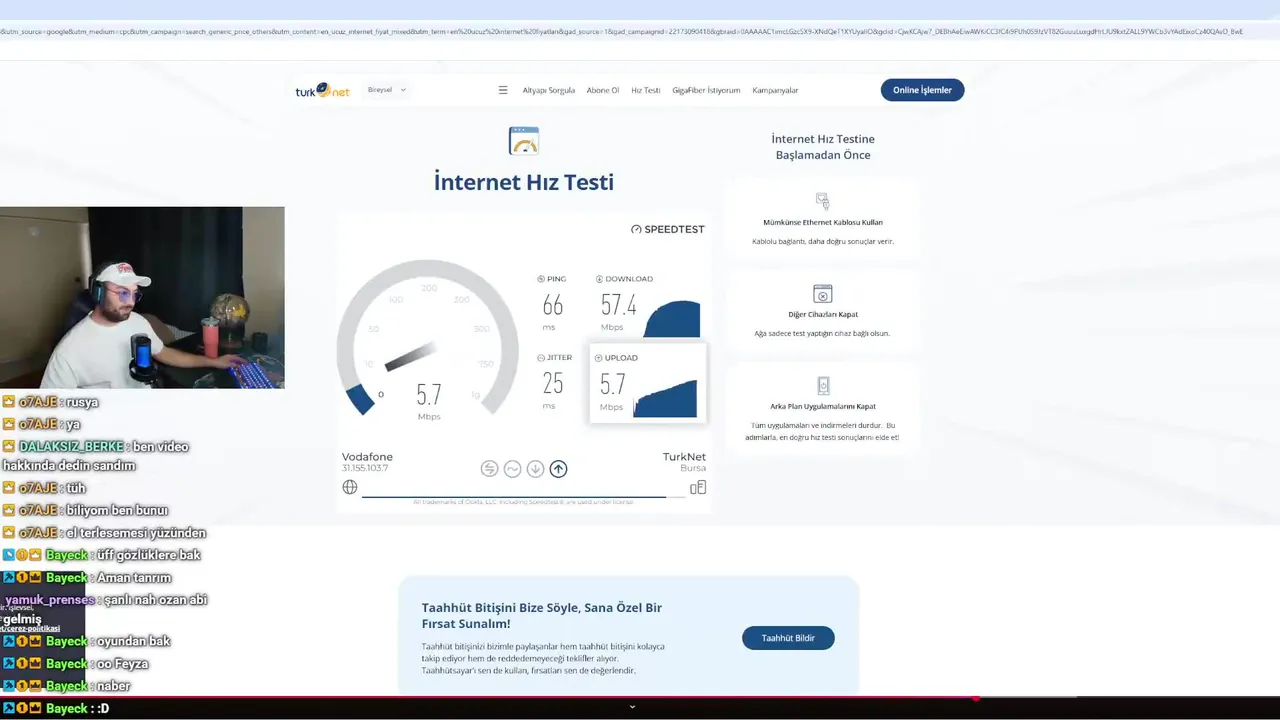Click the 57.4 download value
This screenshot has height=720, width=1280.
[618, 305]
